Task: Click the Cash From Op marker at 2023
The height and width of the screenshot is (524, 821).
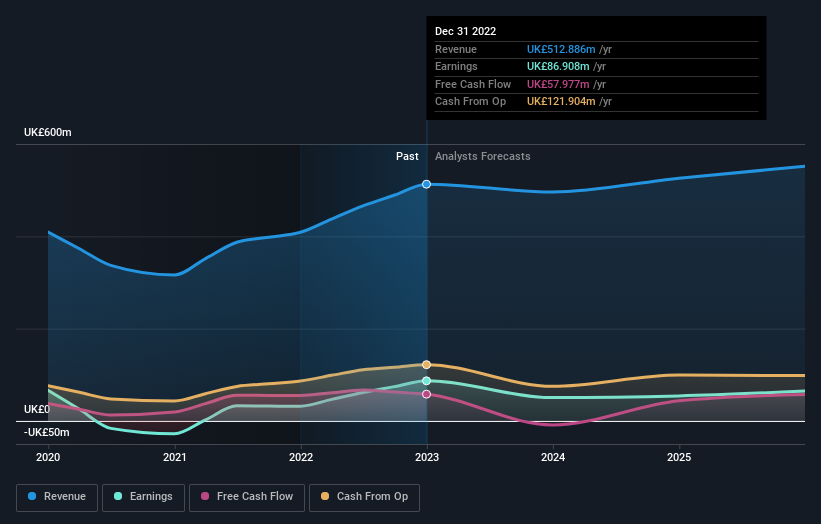Action: [x=427, y=364]
